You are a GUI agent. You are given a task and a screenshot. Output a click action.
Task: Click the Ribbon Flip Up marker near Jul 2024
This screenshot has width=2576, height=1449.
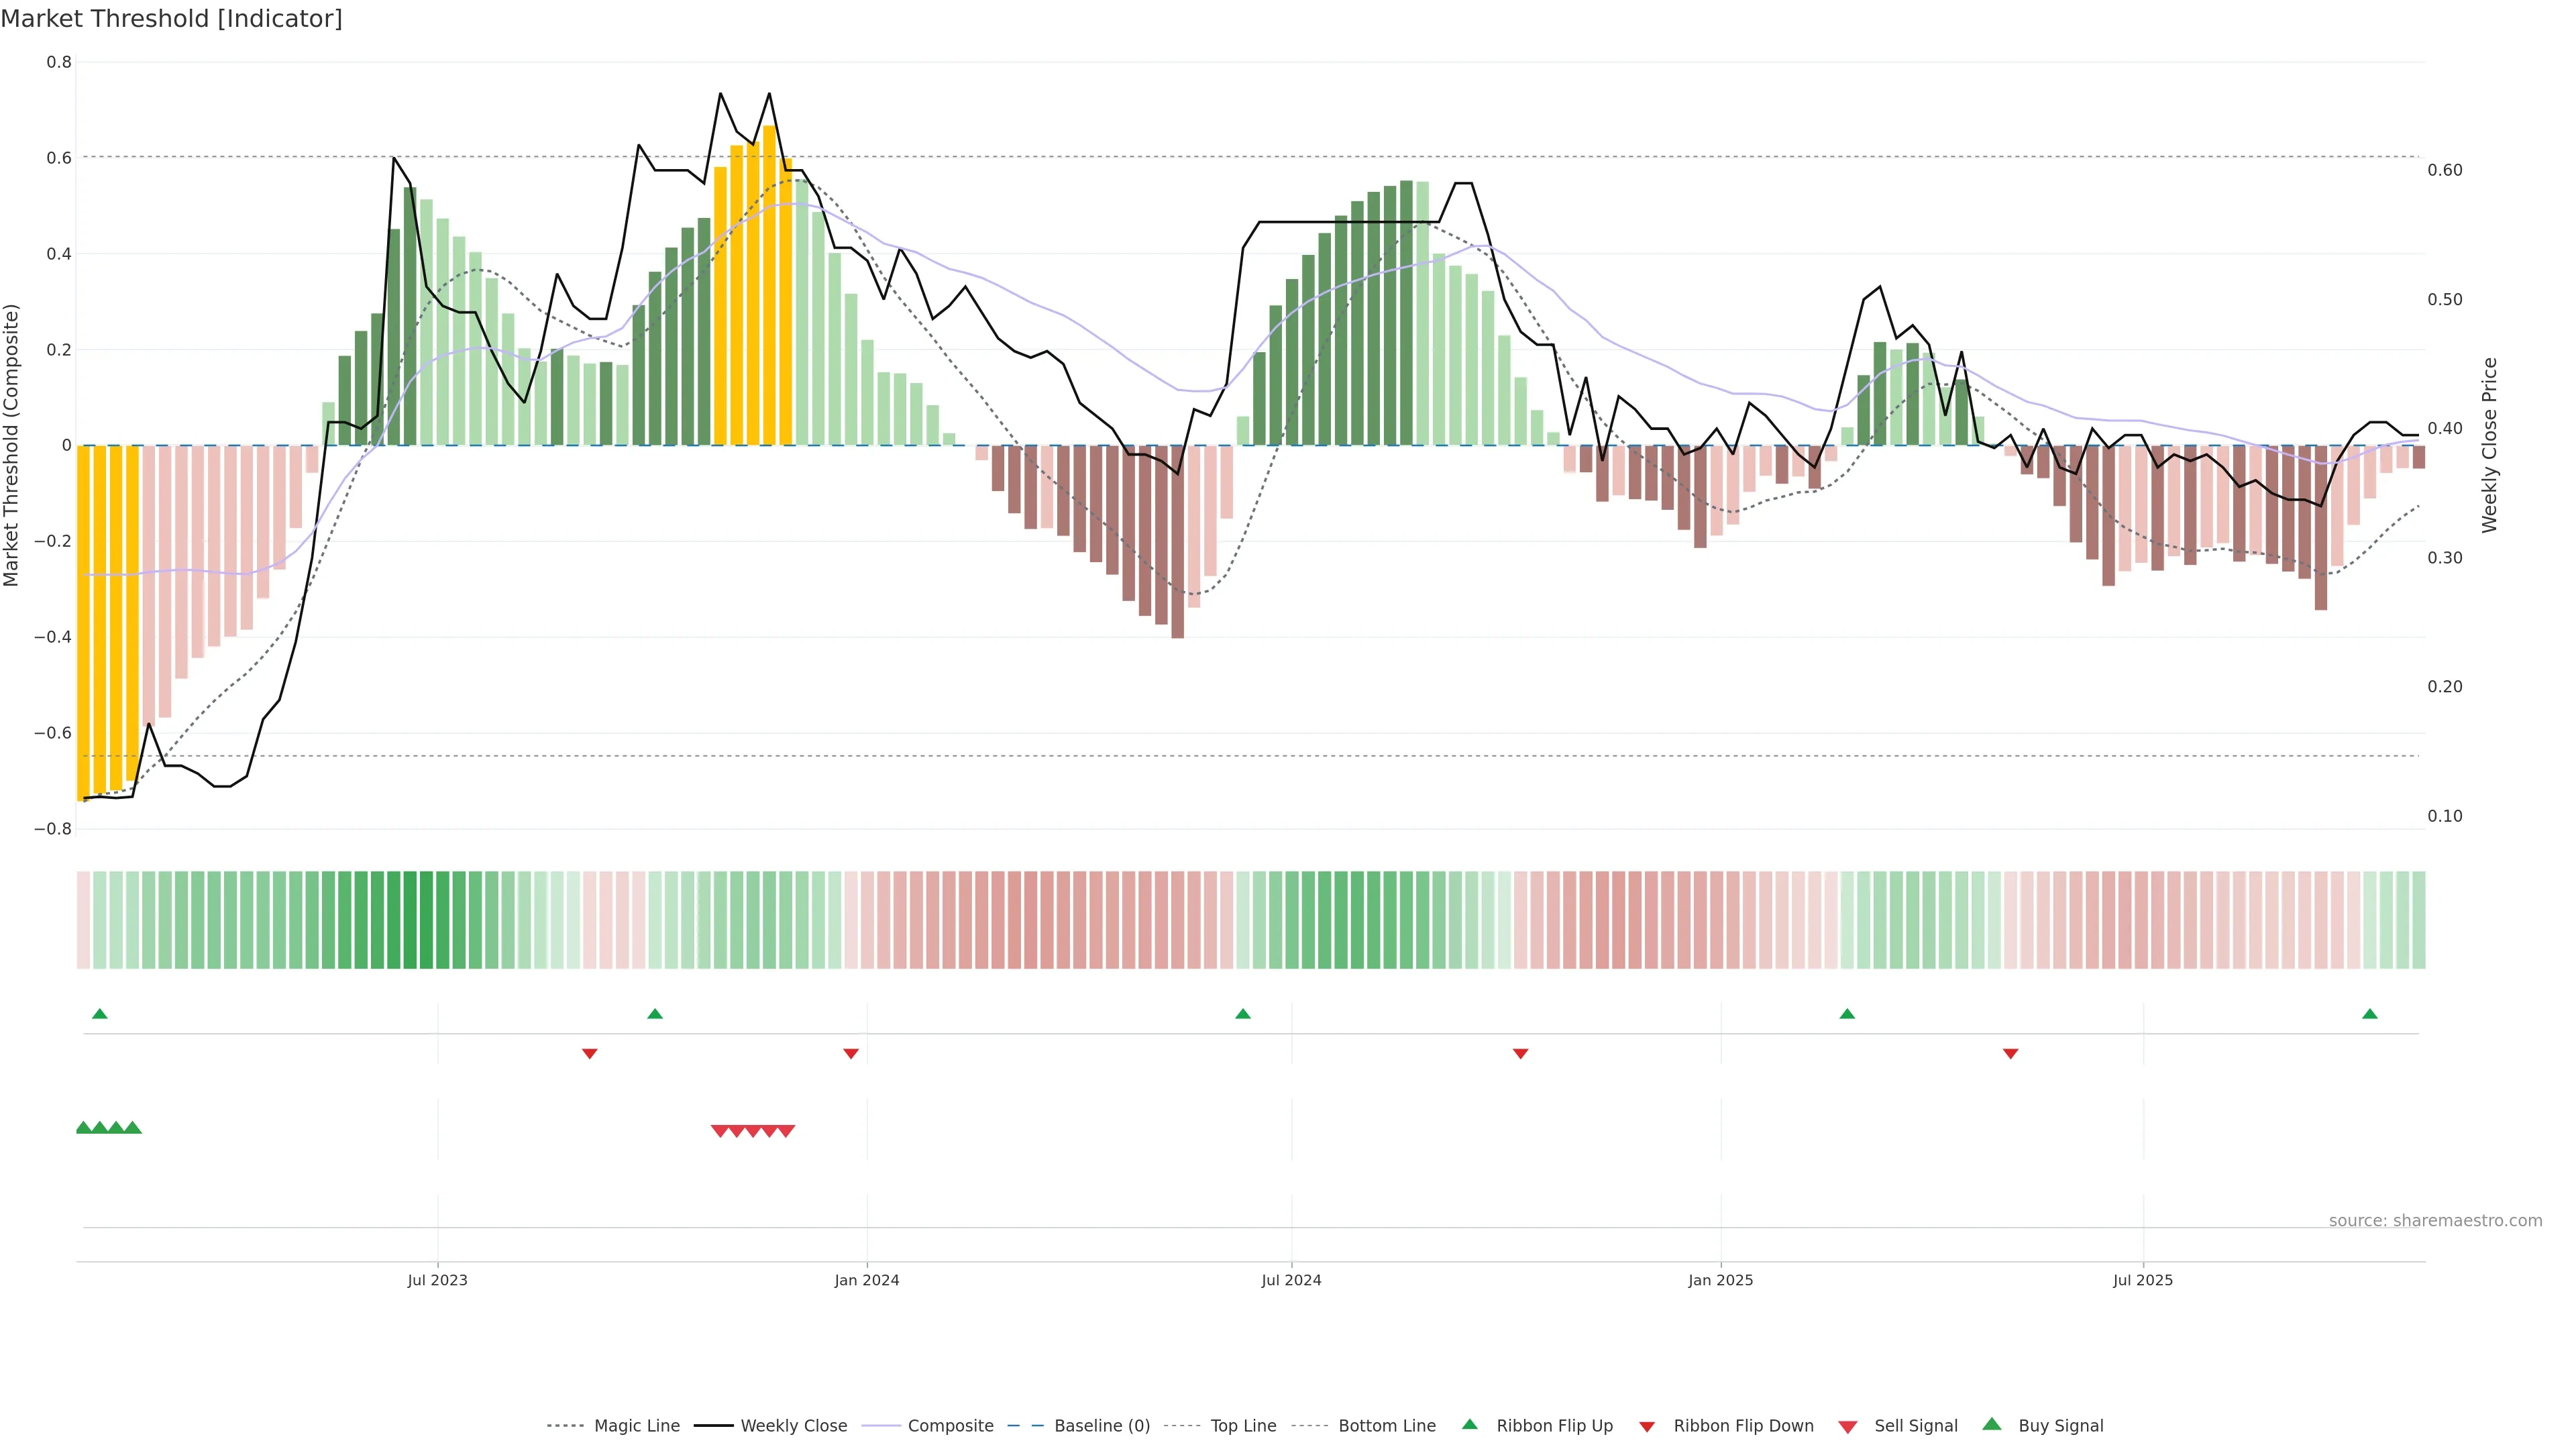[1242, 1014]
